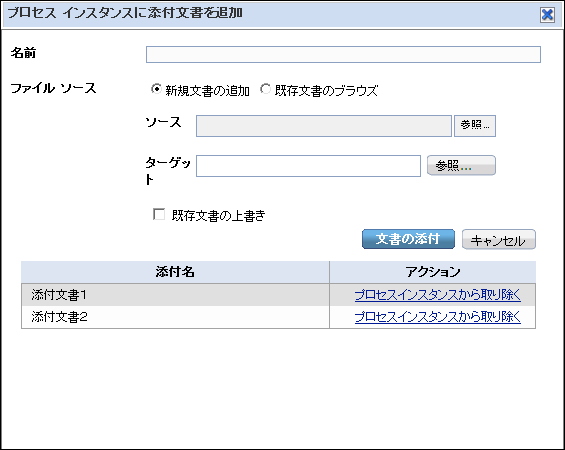Close the attachment dialog with X icon
Viewport: 565px width, 450px height.
(x=547, y=15)
